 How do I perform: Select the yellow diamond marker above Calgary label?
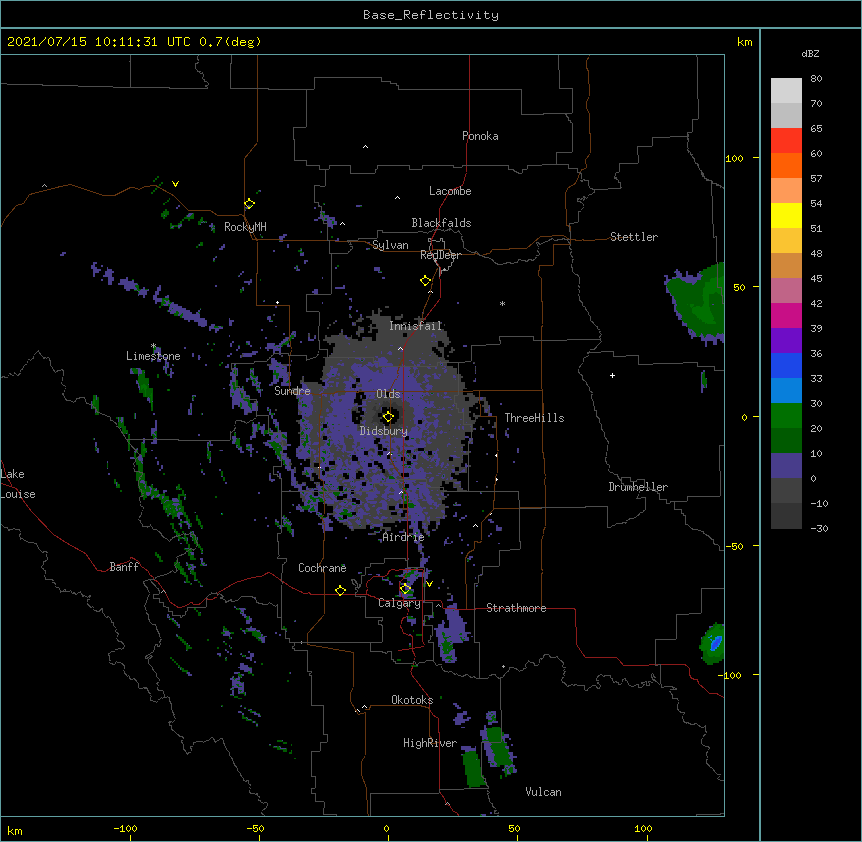405,589
